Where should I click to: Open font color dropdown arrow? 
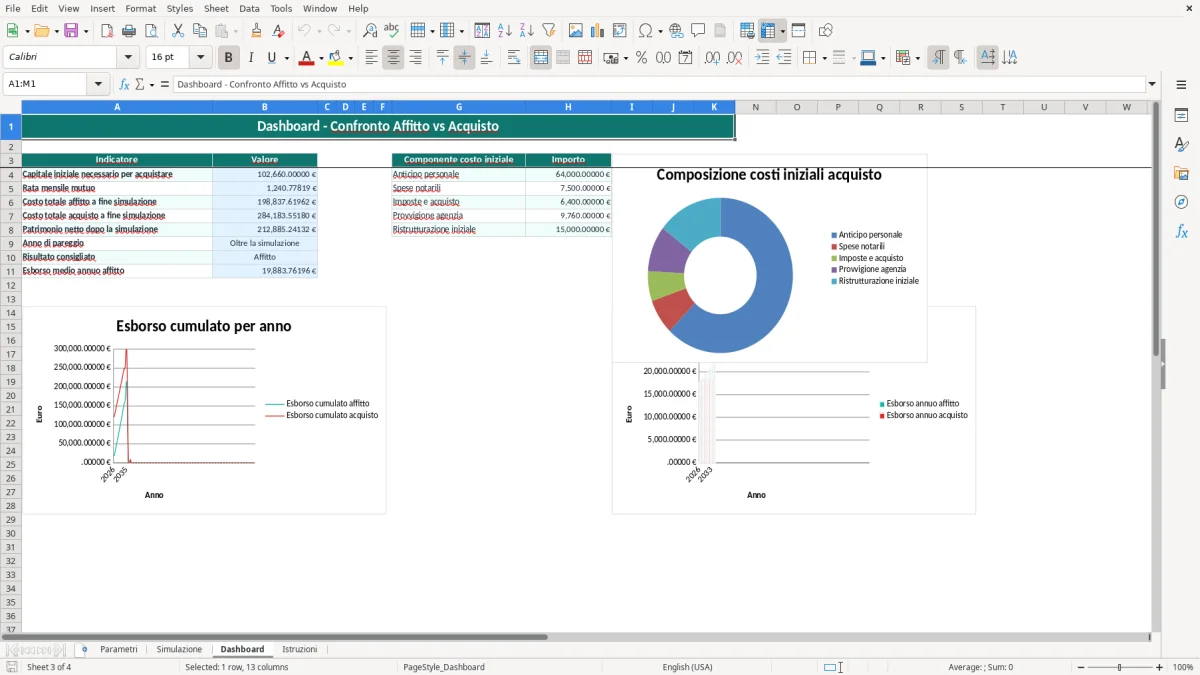coord(321,58)
